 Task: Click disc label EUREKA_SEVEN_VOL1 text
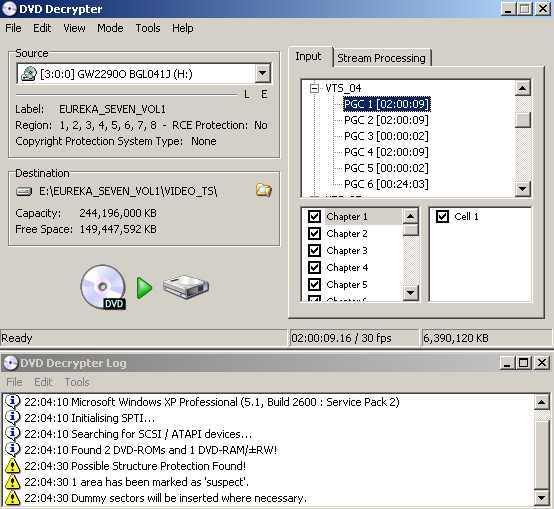tap(112, 109)
